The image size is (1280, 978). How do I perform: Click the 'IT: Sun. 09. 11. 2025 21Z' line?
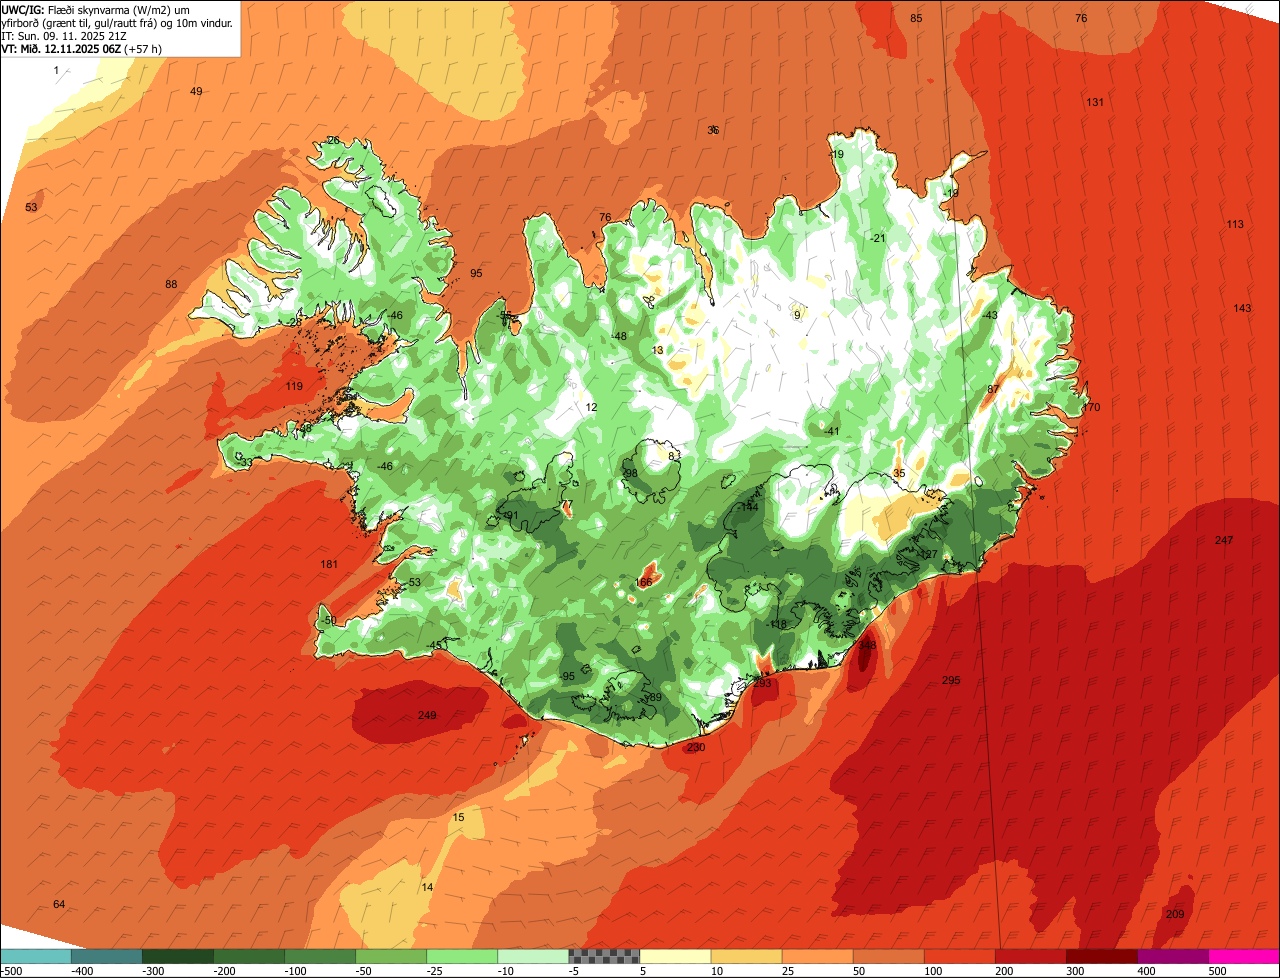[x=64, y=35]
